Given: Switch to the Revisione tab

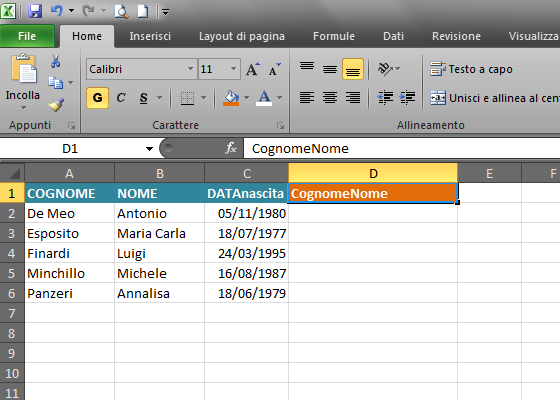Looking at the screenshot, I should click(x=456, y=36).
